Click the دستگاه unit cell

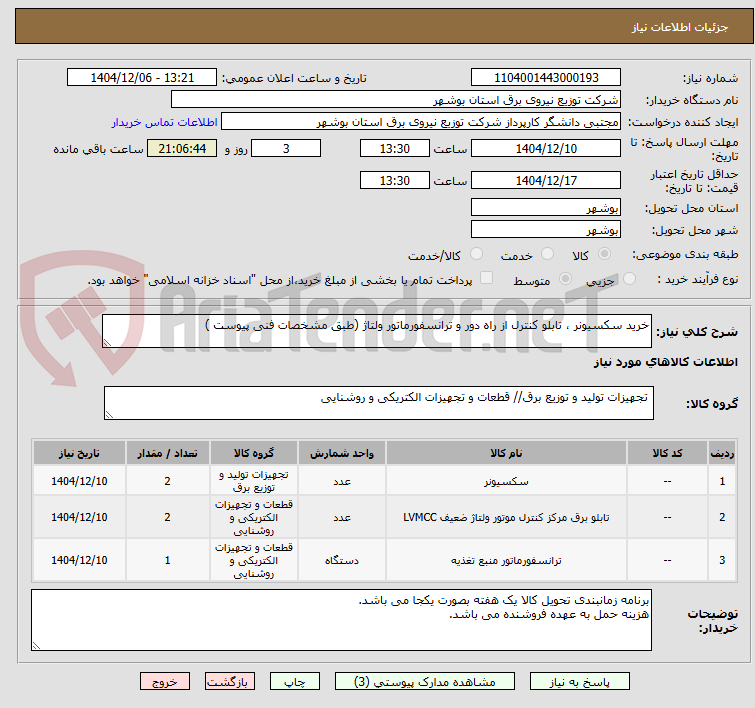coord(342,560)
